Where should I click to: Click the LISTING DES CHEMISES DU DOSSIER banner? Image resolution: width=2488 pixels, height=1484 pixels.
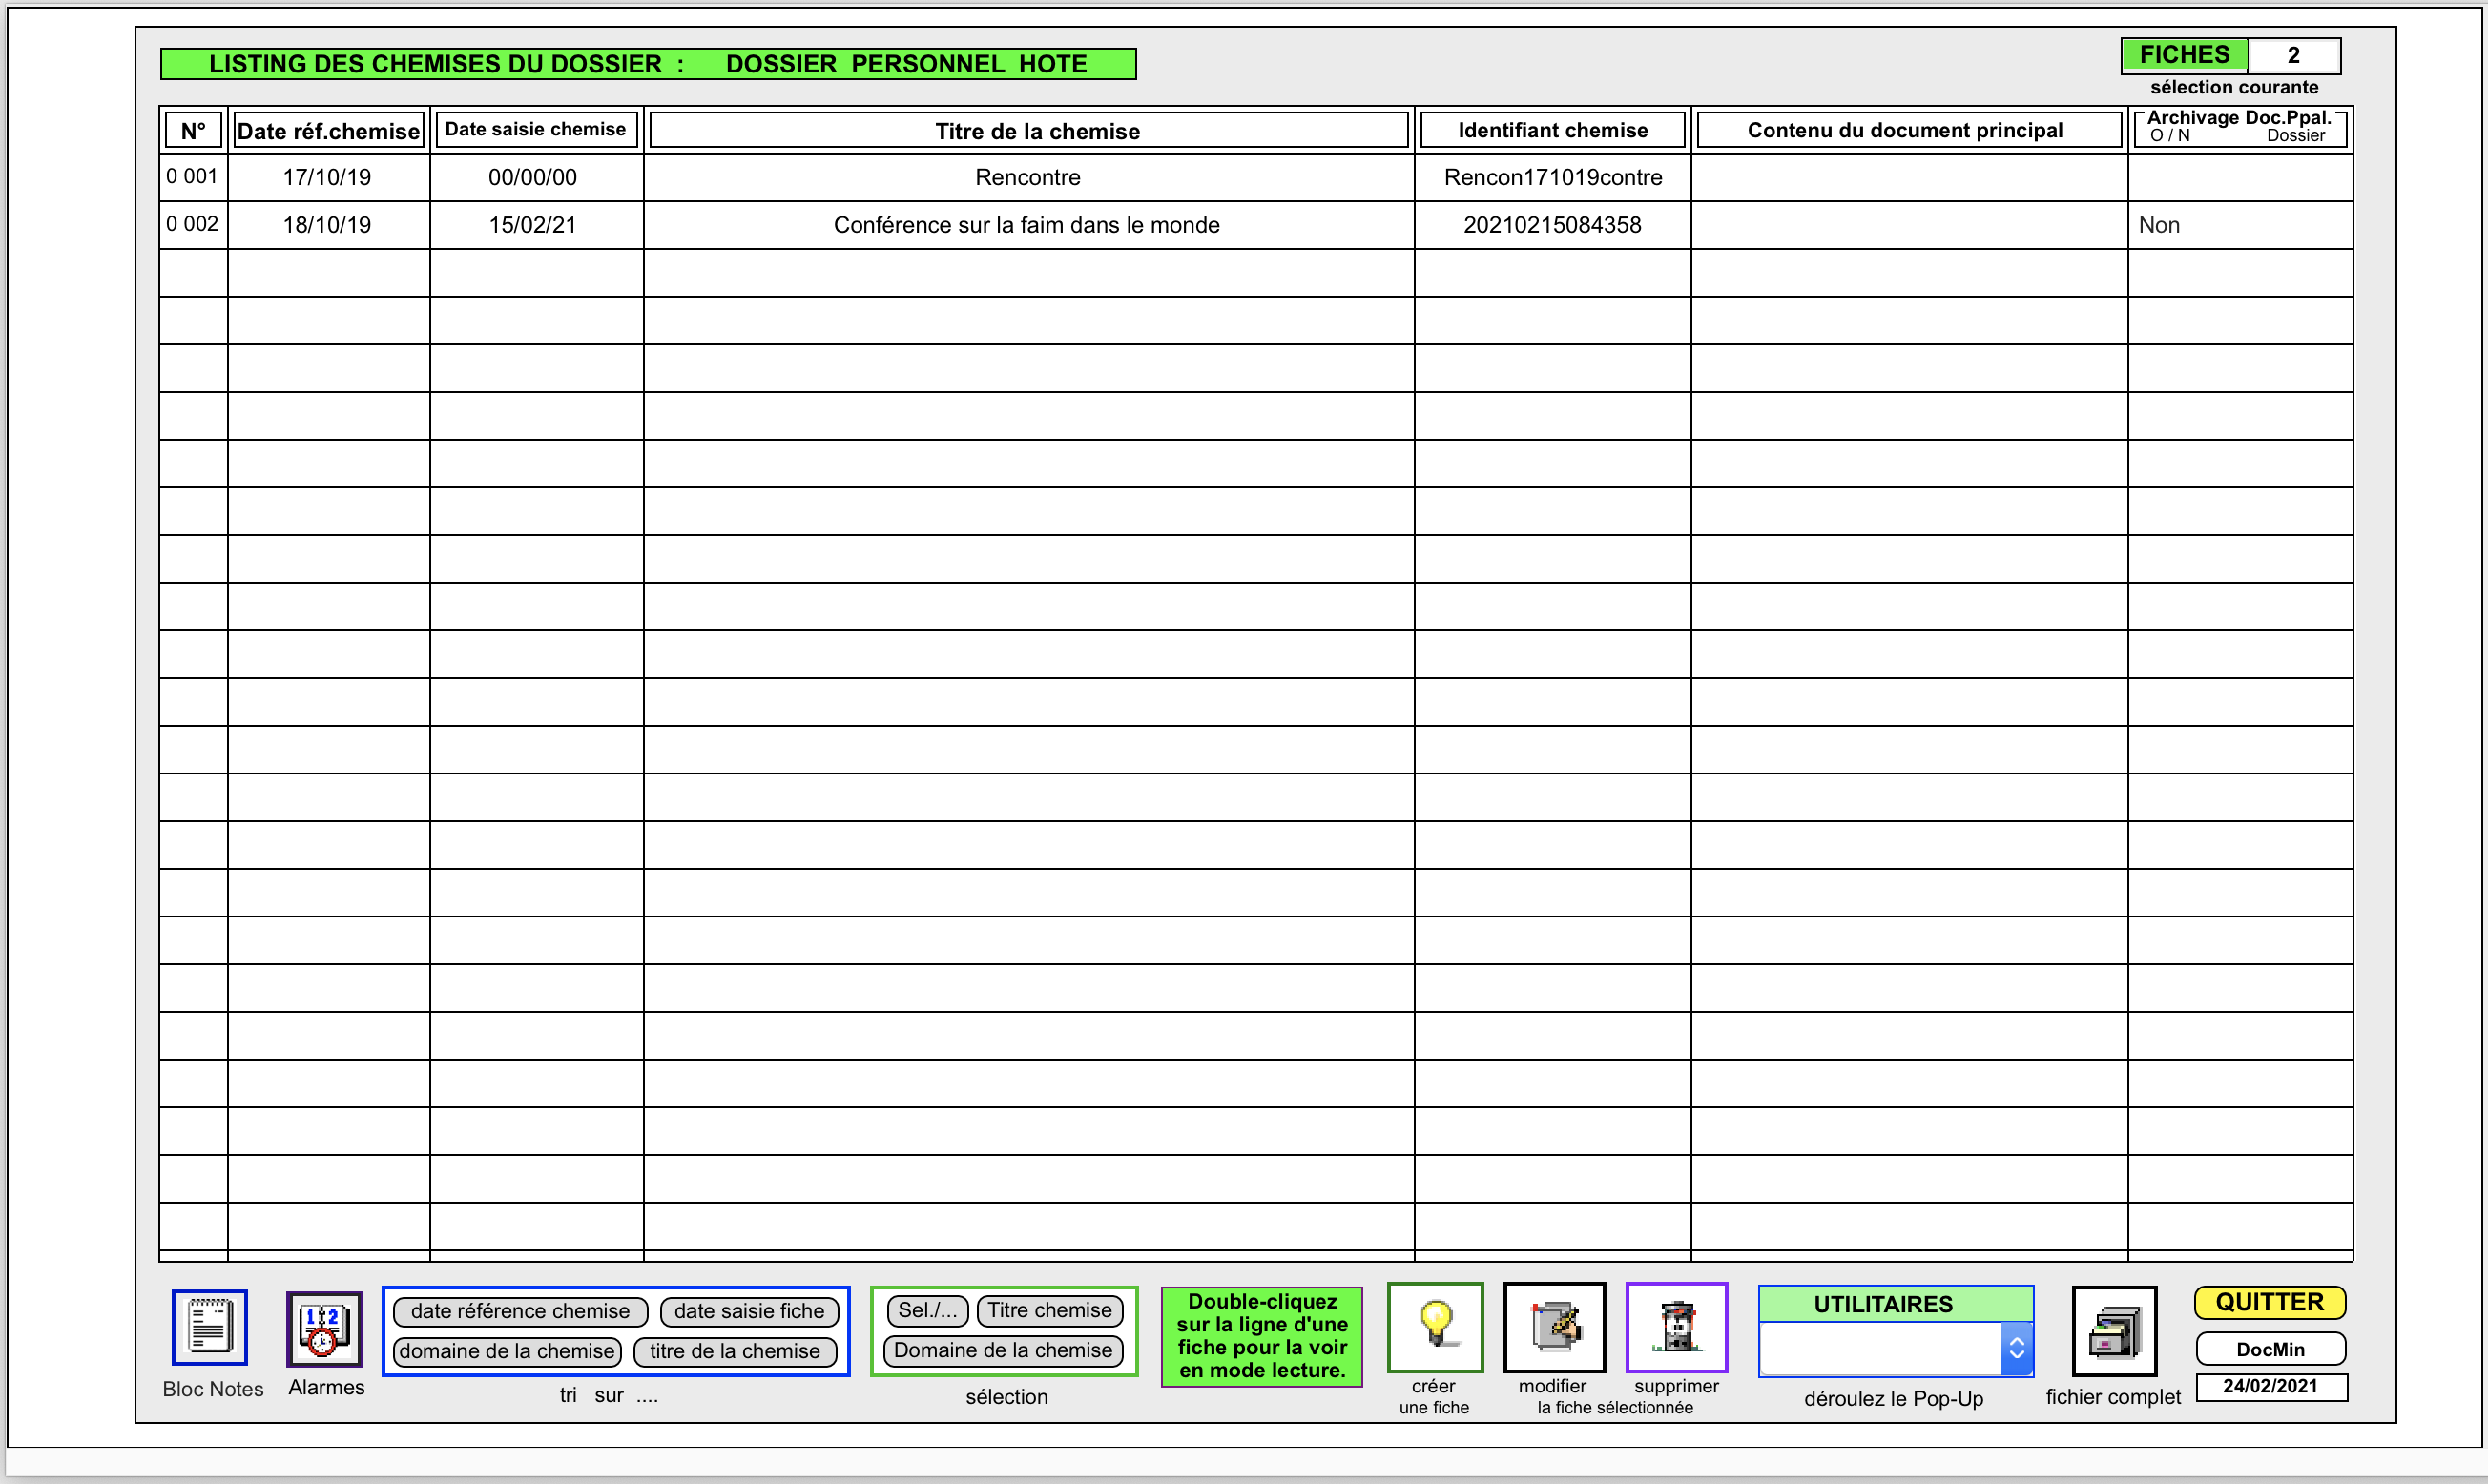648,64
